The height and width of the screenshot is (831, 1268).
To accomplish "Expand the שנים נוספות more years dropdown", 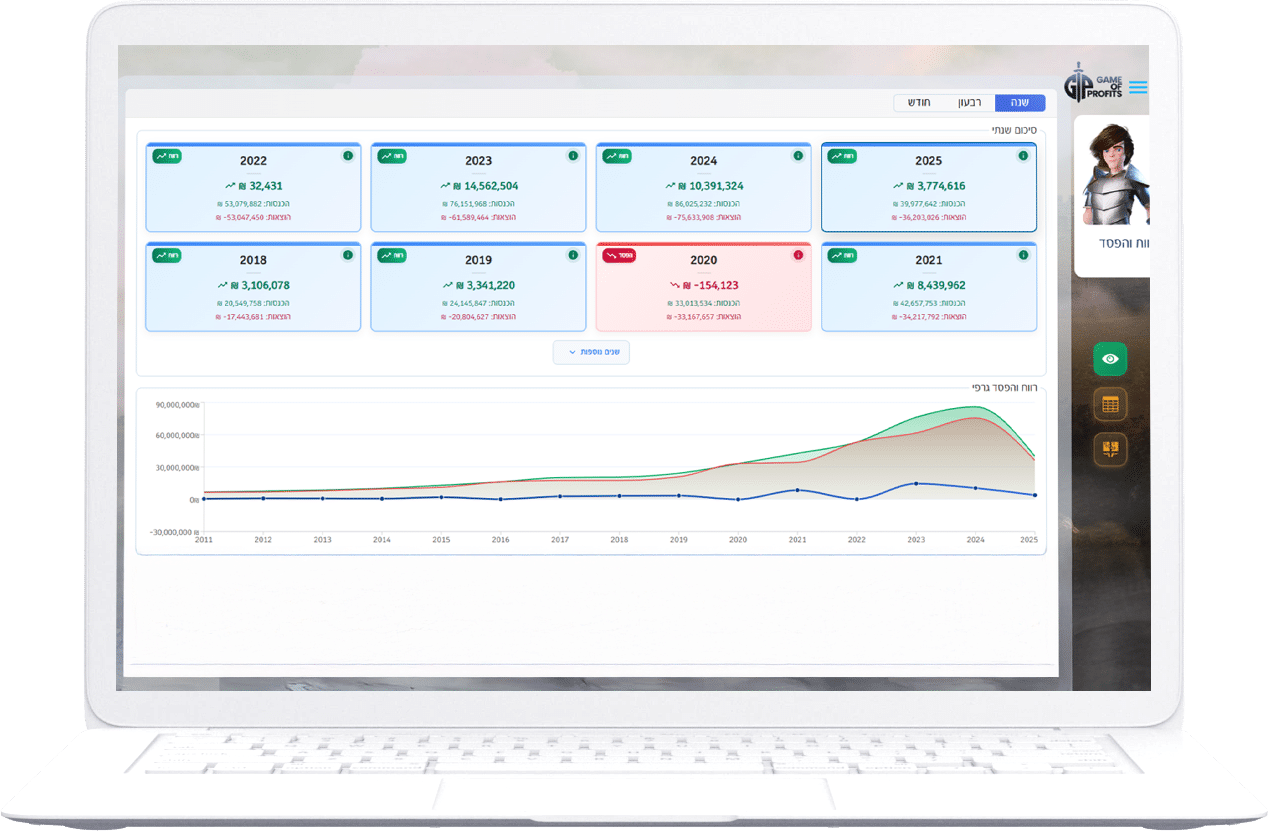I will (591, 352).
